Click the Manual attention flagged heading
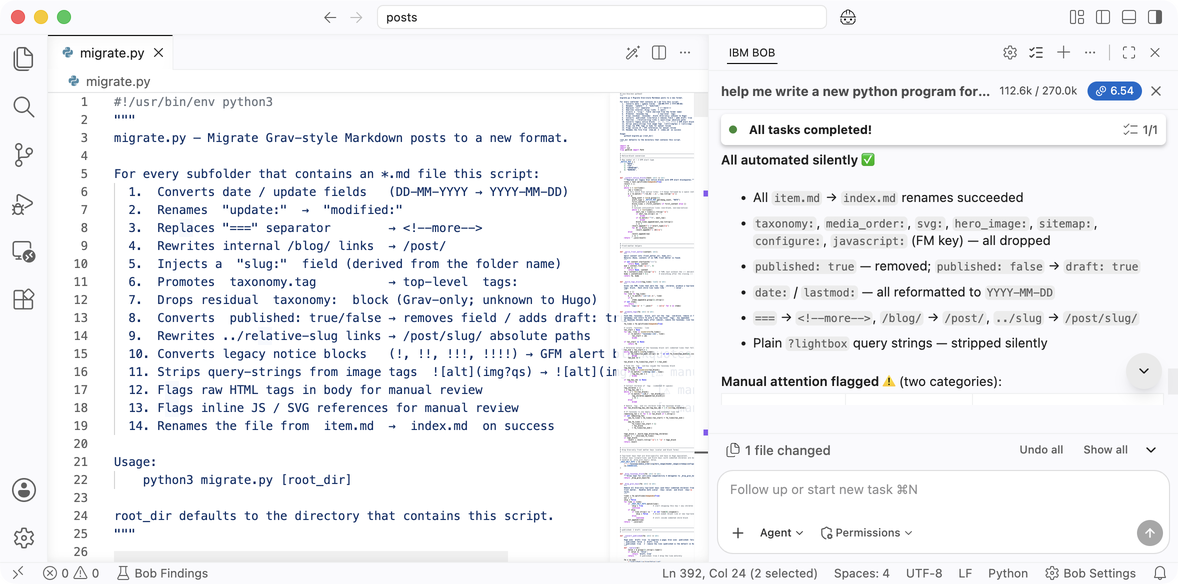This screenshot has height=584, width=1178. click(x=862, y=381)
